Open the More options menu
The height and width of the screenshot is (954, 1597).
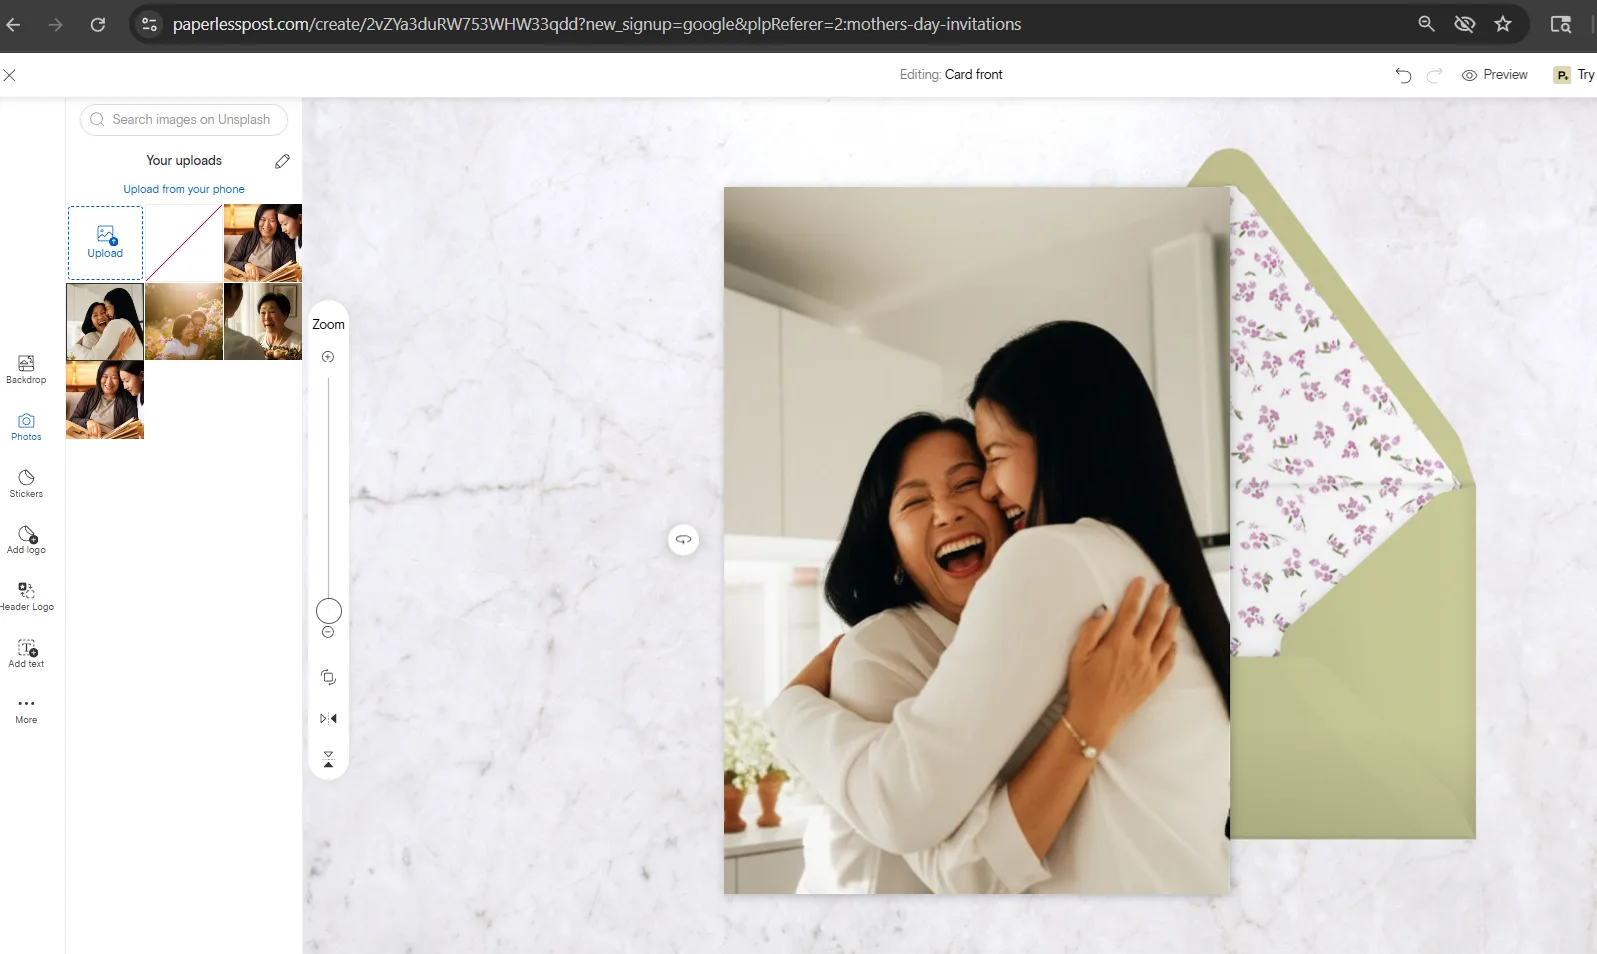[x=26, y=710]
